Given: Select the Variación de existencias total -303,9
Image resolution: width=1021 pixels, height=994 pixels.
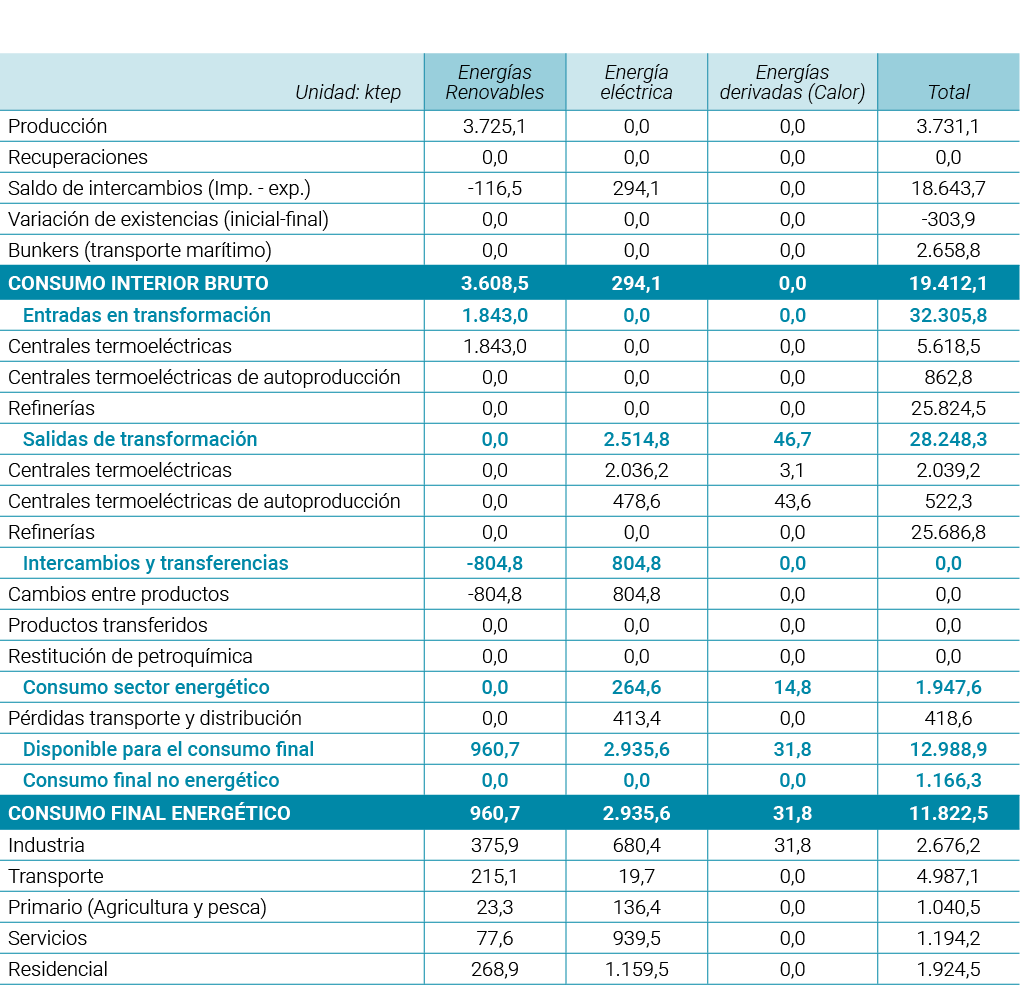Looking at the screenshot, I should coord(948,219).
